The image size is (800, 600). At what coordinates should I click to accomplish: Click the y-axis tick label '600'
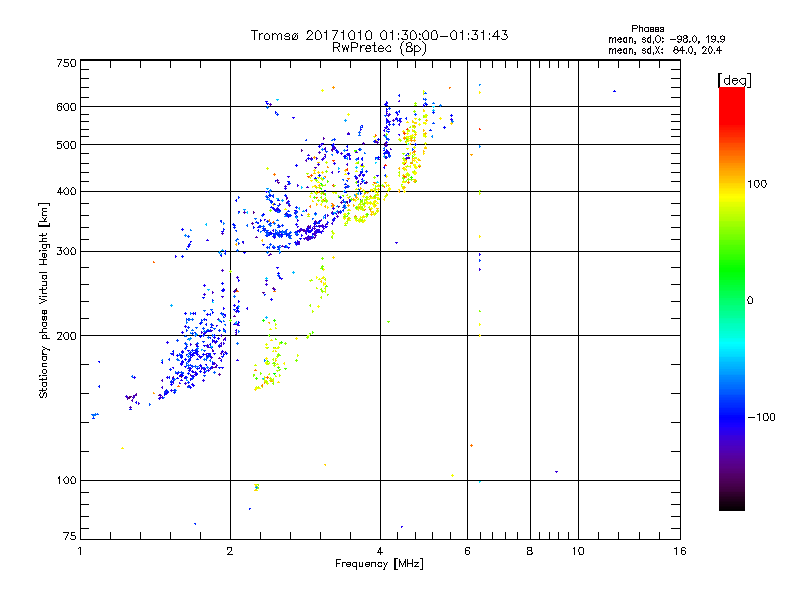point(66,107)
